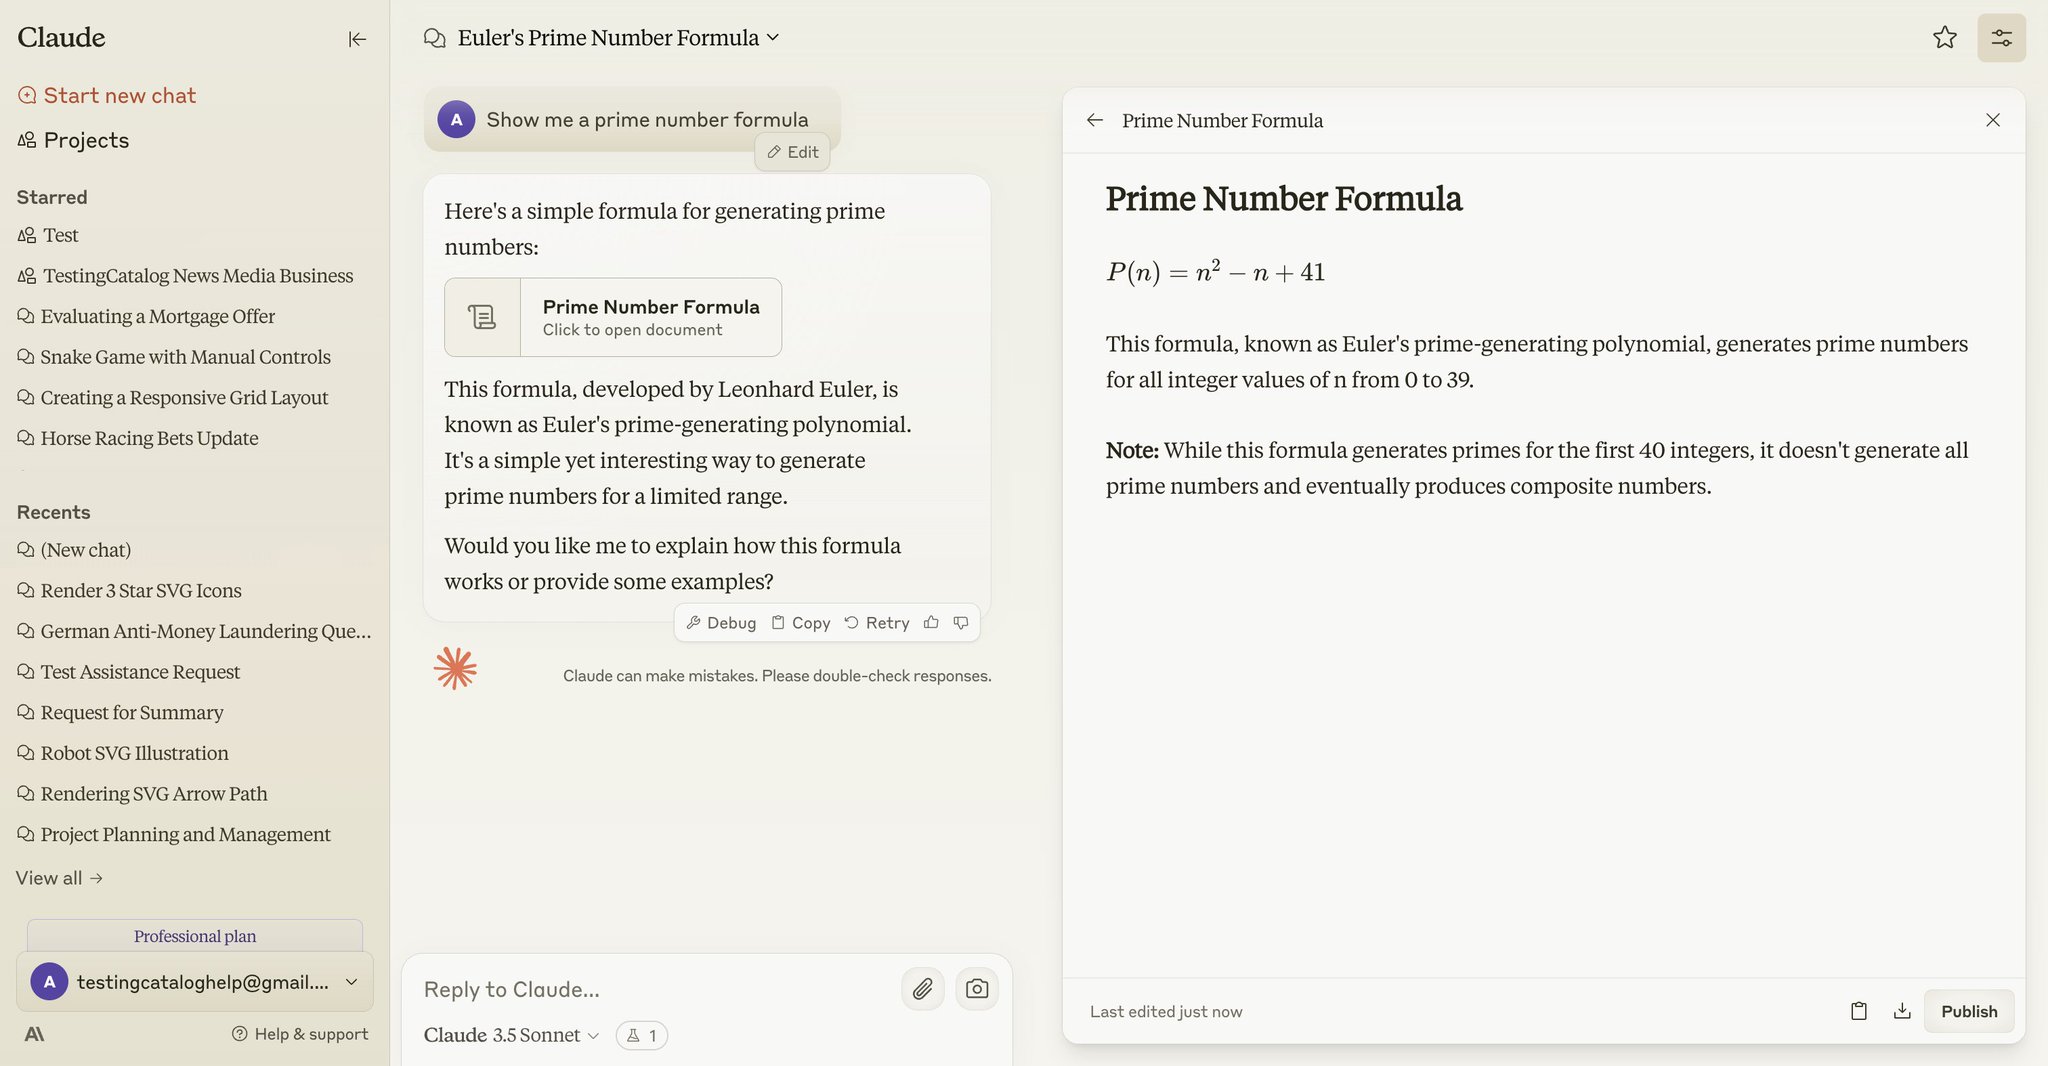Open Rendering SVG Arrow Path chat
Screen dimensions: 2048x1066
point(142,794)
